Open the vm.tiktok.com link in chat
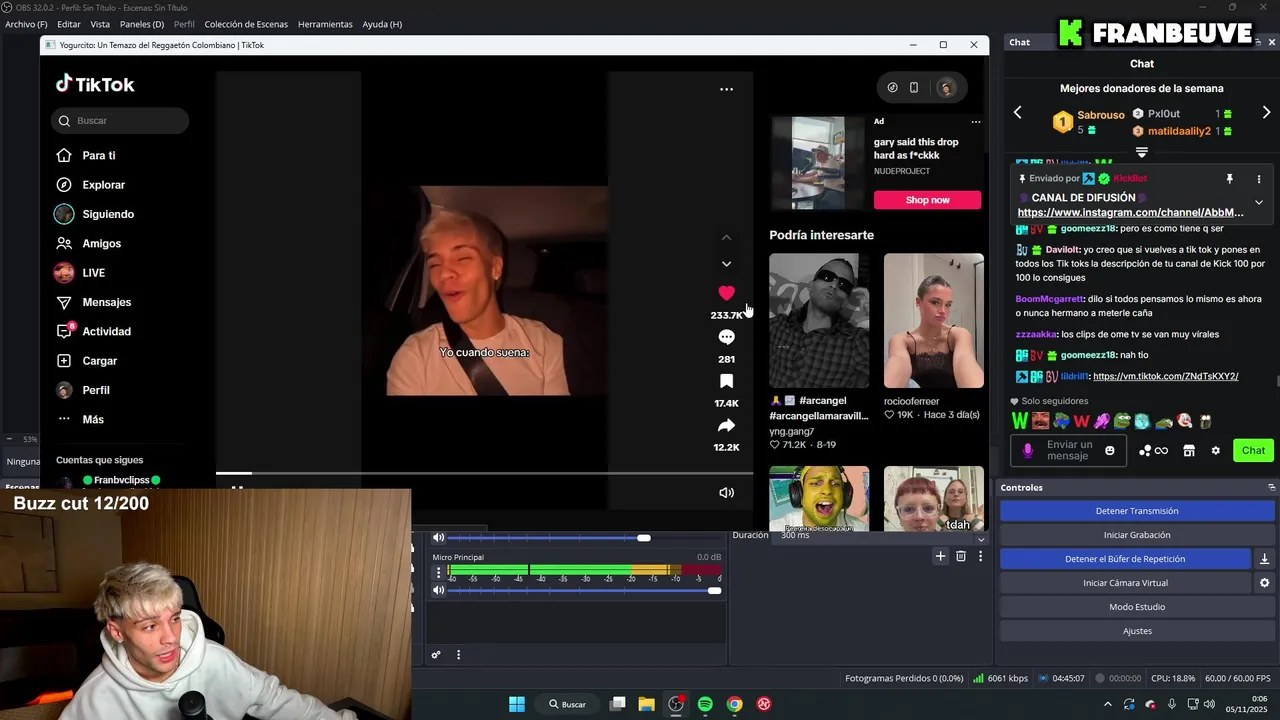The height and width of the screenshot is (720, 1280). 1165,377
